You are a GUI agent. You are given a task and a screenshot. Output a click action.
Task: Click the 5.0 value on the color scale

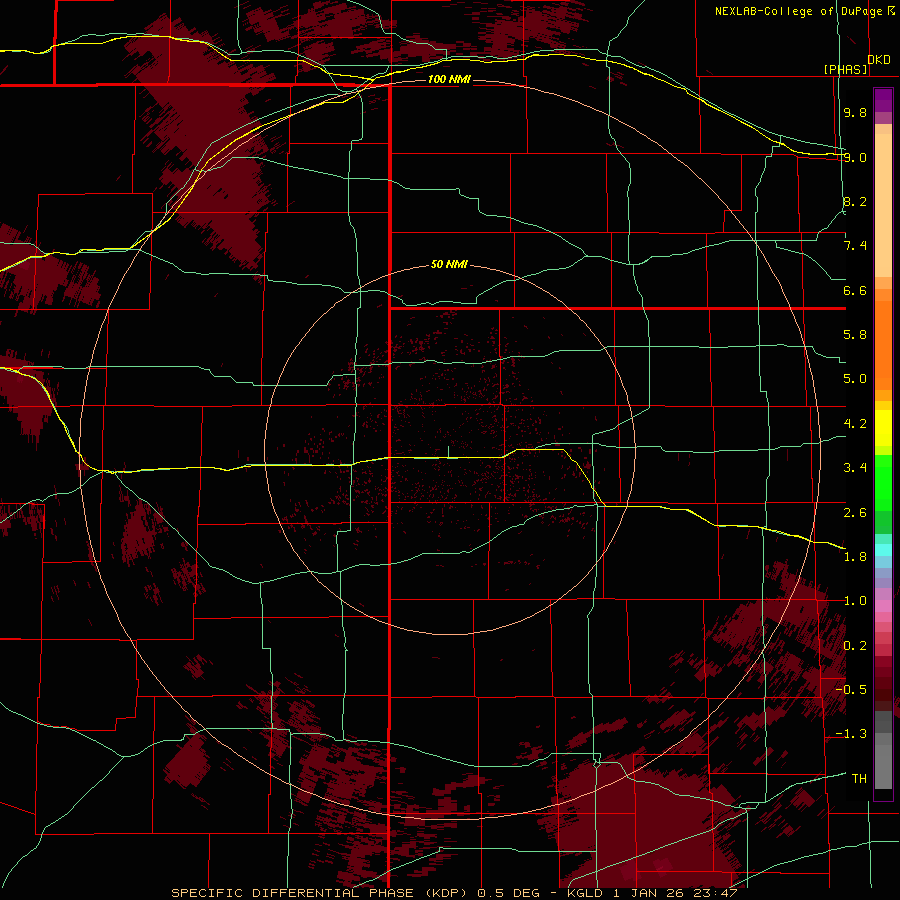tap(855, 379)
